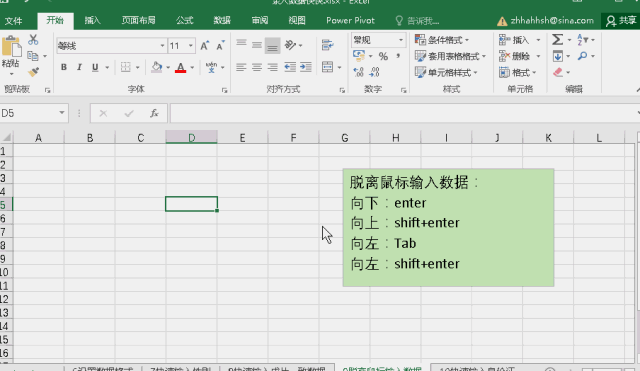Open the Power Pivot tab

(x=350, y=20)
